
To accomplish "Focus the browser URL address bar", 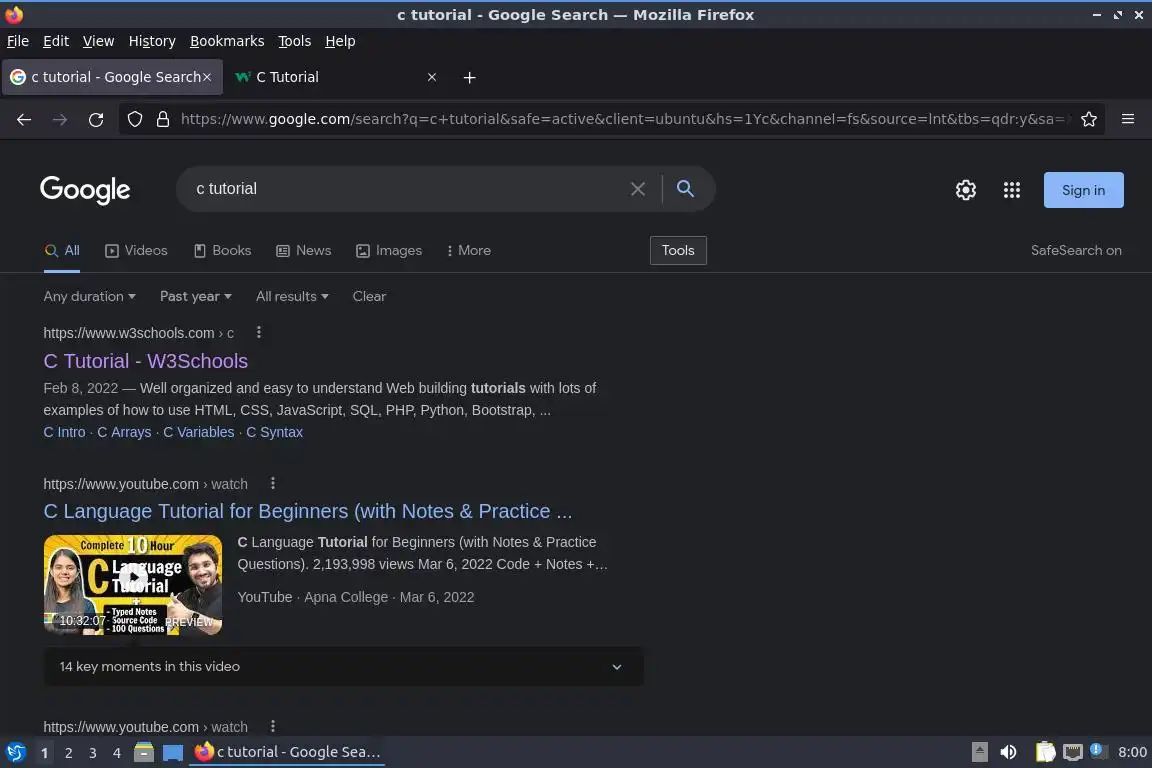I will pos(624,119).
